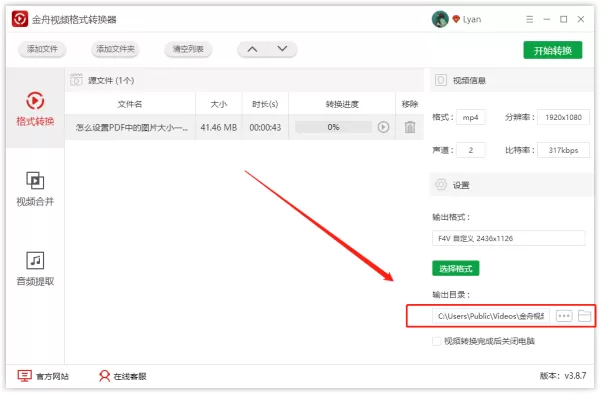The height and width of the screenshot is (394, 600).
Task: Move file down with the down arrow
Action: pos(282,49)
